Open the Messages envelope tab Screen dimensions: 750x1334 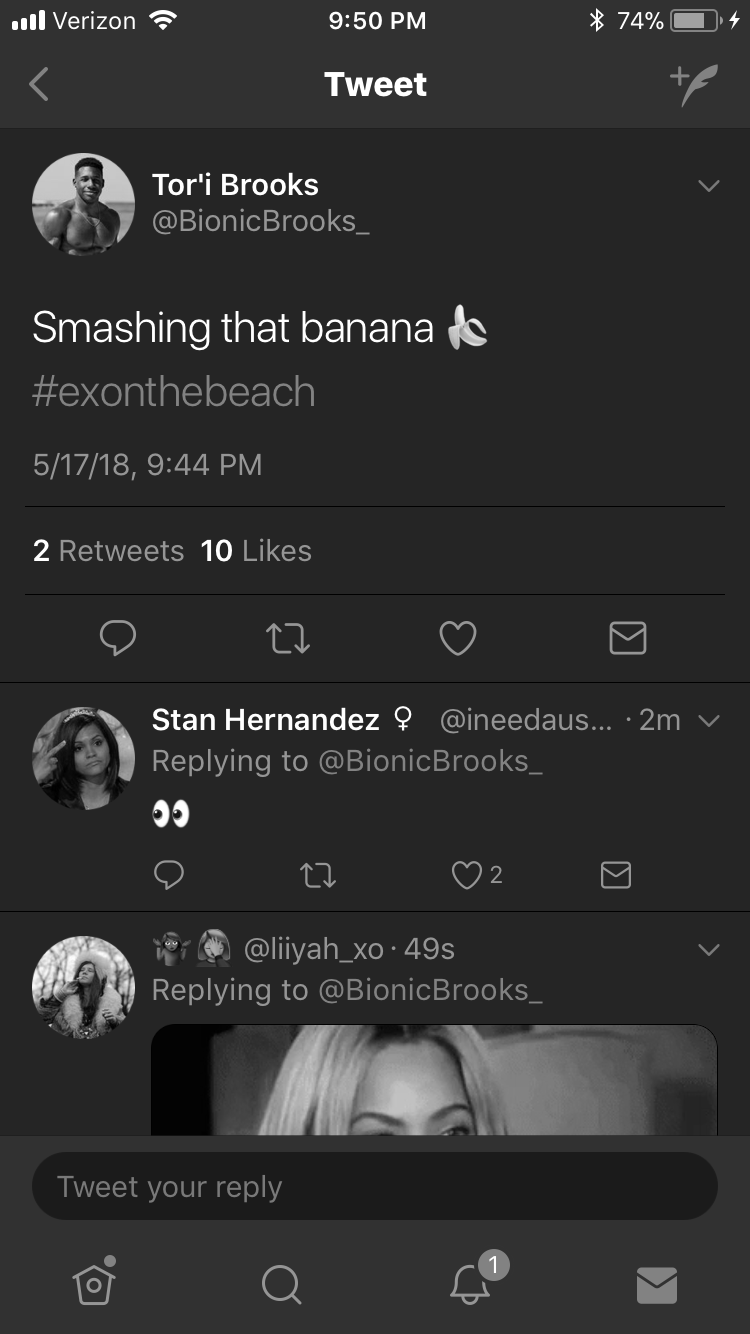[x=657, y=1285]
